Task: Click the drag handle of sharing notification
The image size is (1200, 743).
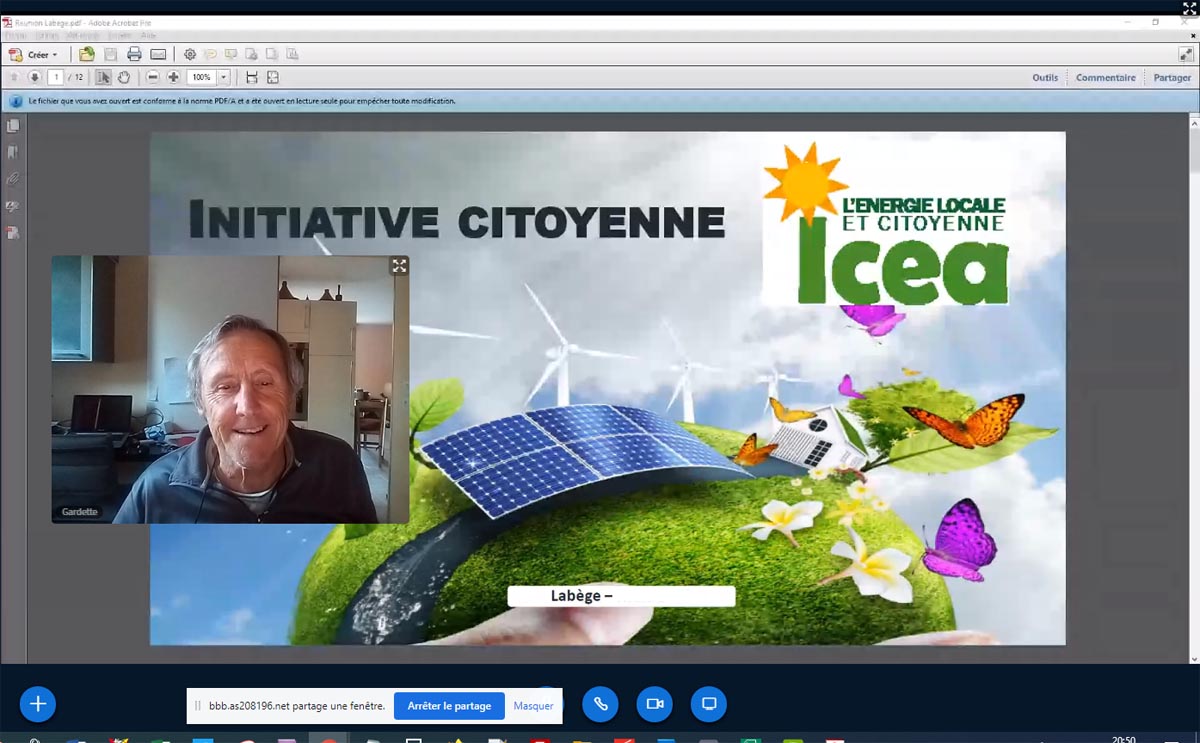Action: [x=197, y=705]
